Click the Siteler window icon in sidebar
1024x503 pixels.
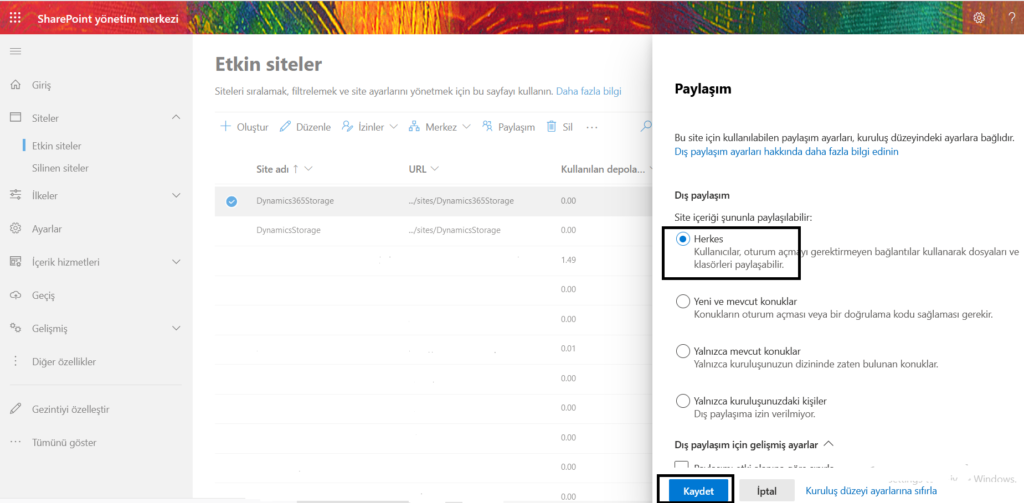pyautogui.click(x=16, y=118)
